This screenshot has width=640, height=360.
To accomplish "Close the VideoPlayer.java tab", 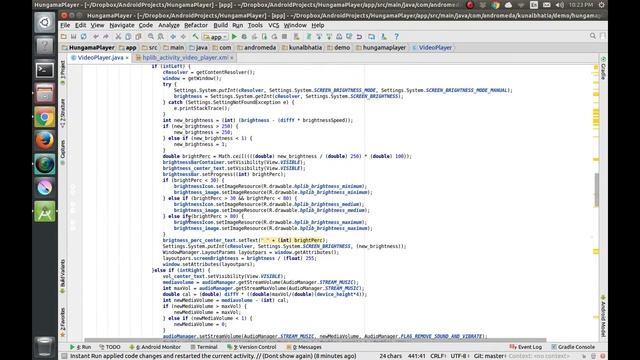I will click(127, 58).
